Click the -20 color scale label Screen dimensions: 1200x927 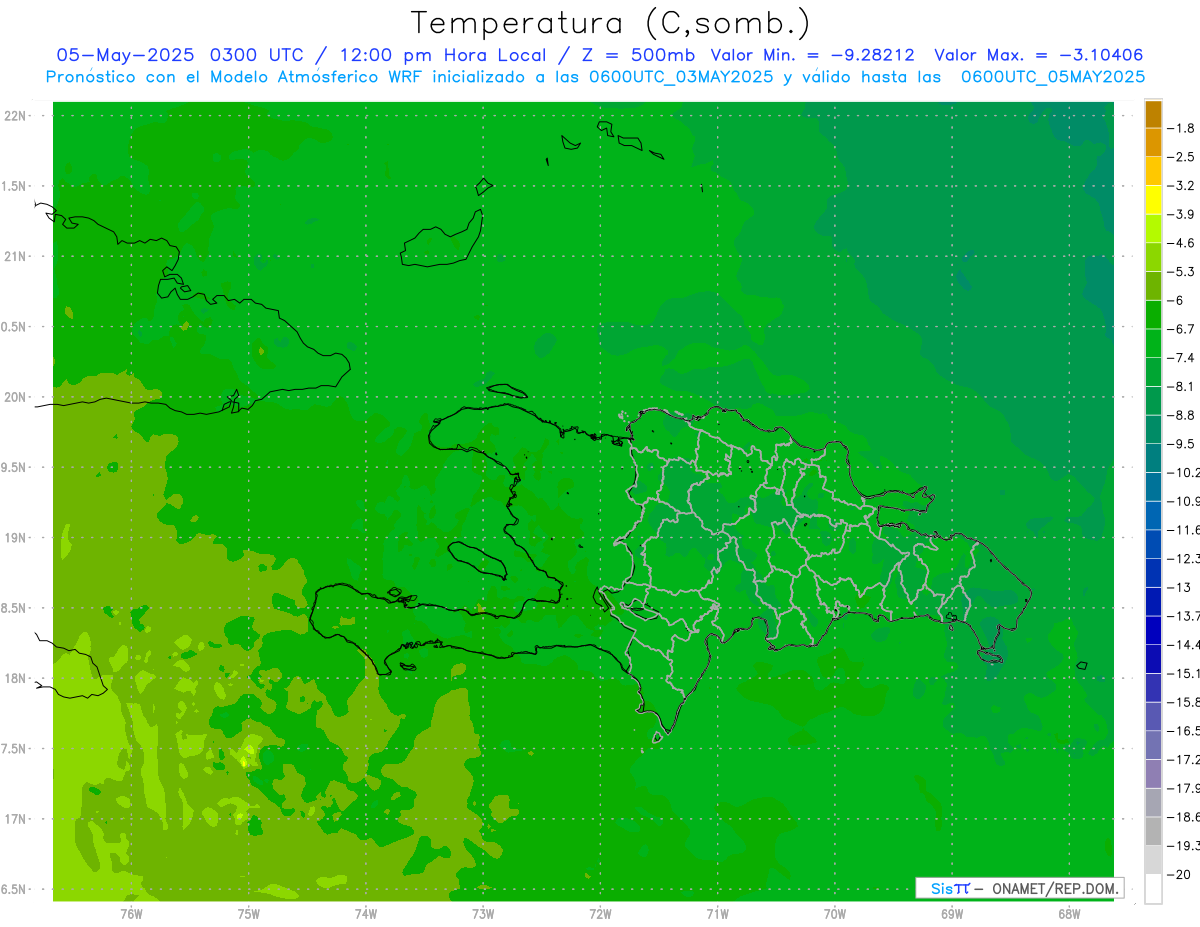click(1180, 874)
